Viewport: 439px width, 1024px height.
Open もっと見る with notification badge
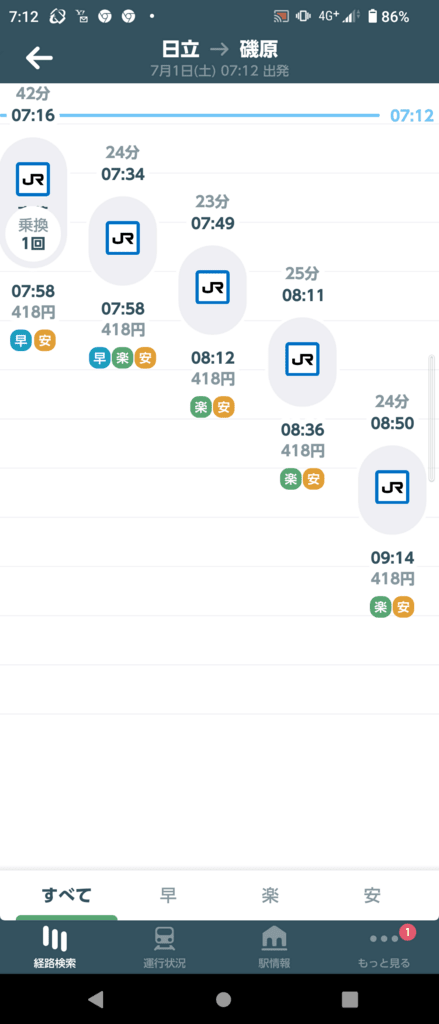tap(384, 947)
